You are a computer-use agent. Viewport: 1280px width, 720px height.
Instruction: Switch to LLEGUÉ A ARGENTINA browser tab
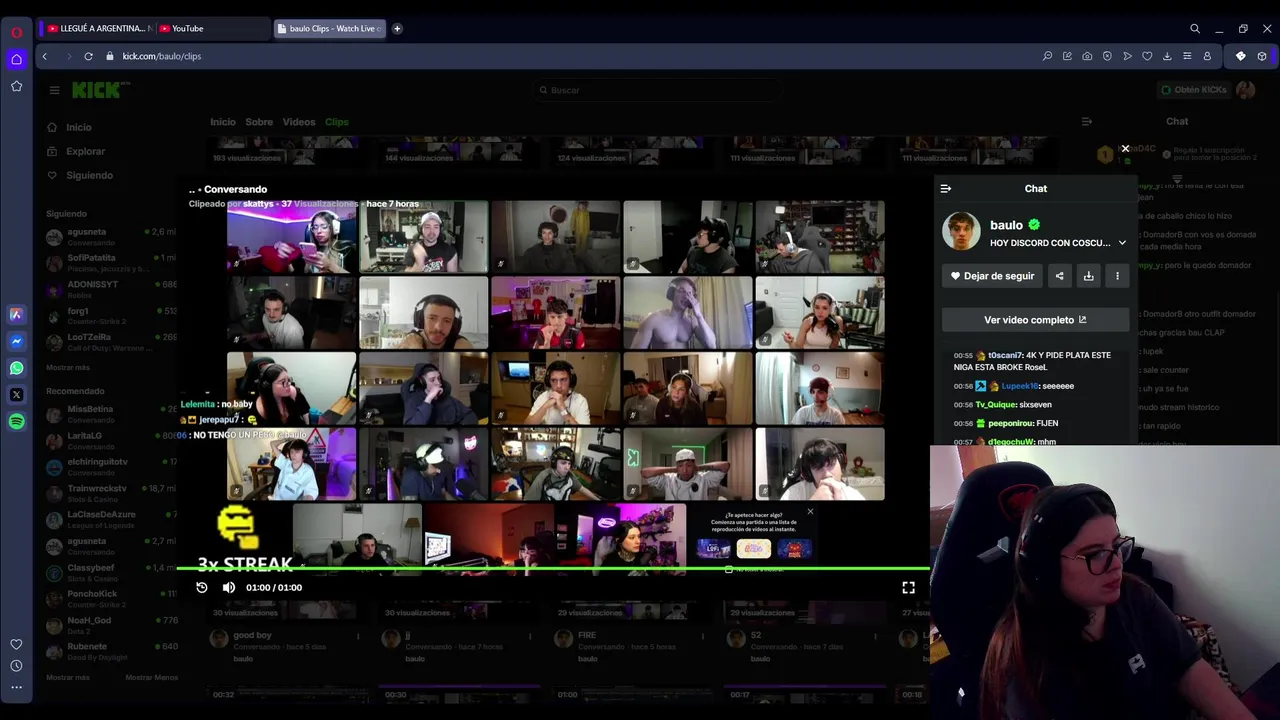point(98,28)
